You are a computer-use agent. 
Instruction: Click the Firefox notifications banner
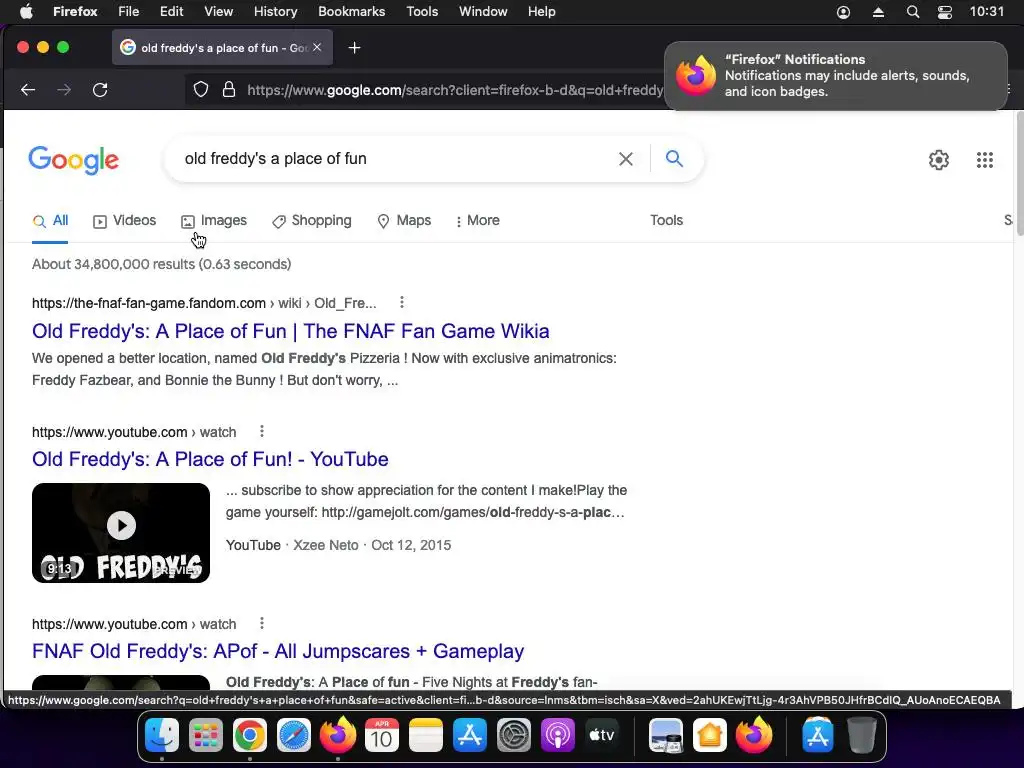[836, 76]
